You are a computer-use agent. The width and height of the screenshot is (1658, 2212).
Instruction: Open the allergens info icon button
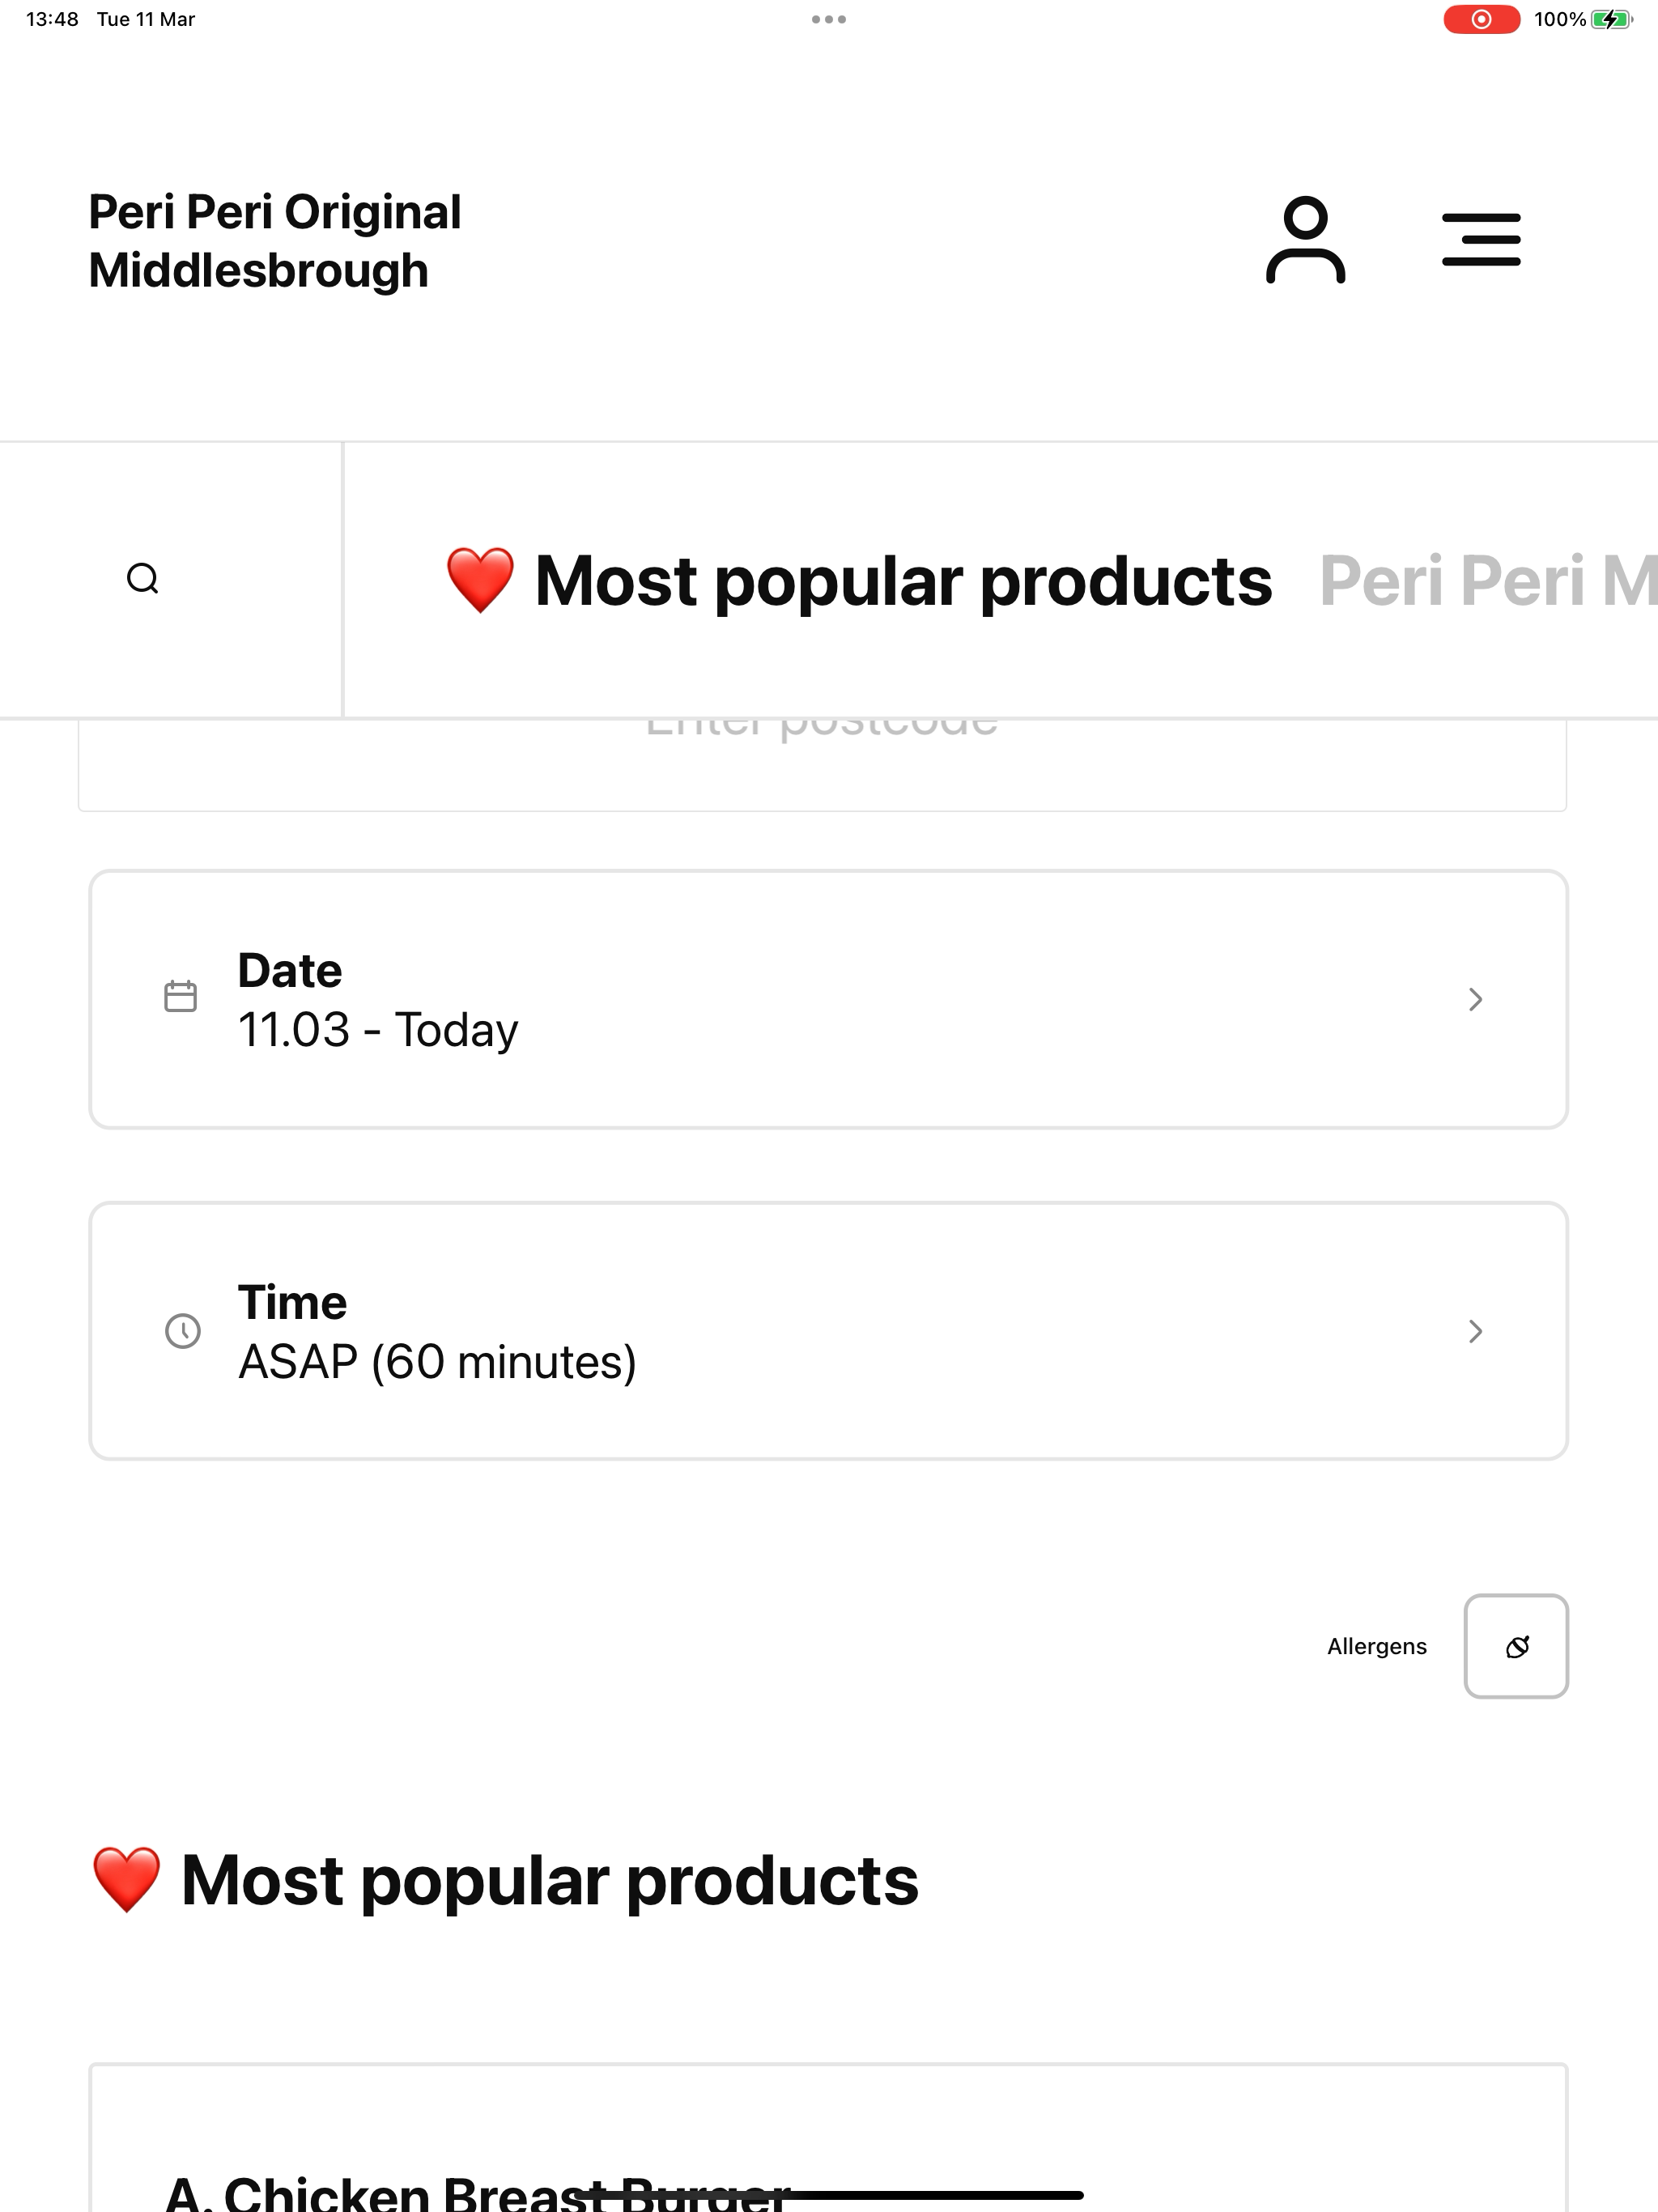(x=1516, y=1646)
